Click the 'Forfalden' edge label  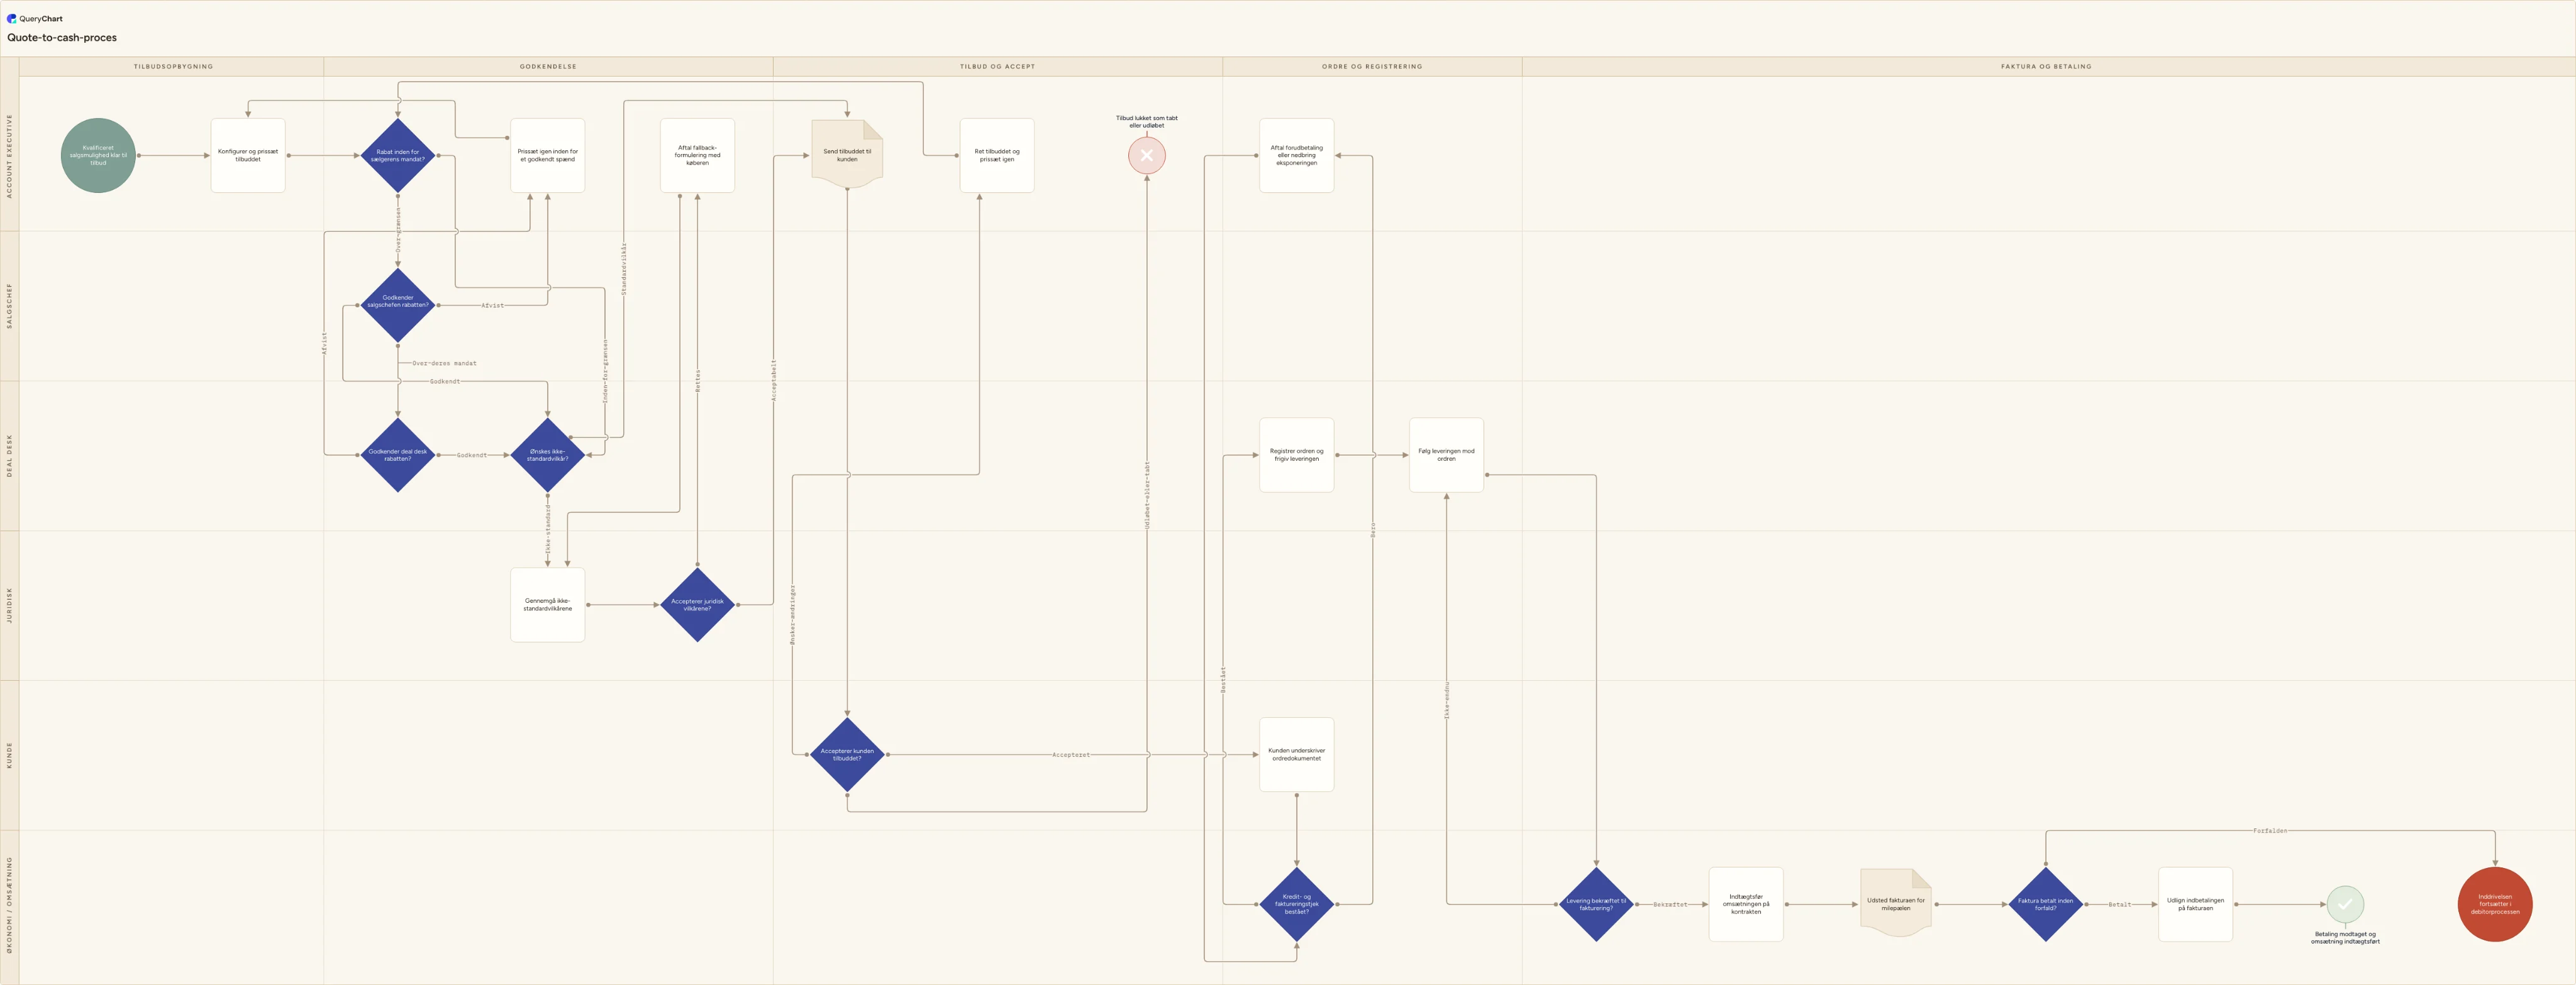click(x=2270, y=830)
